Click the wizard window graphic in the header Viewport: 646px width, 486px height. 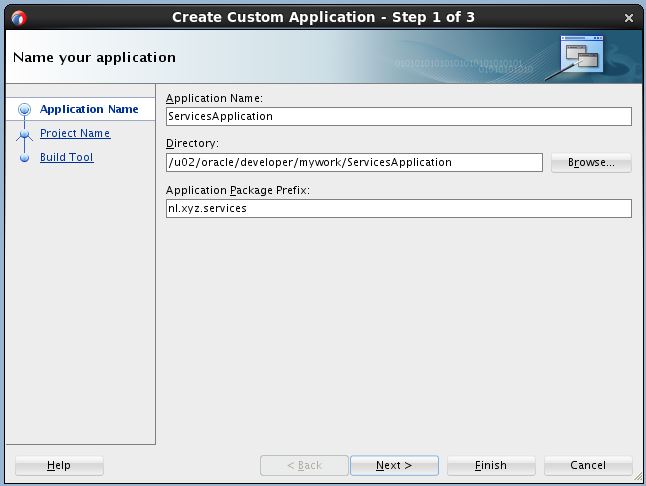(580, 56)
